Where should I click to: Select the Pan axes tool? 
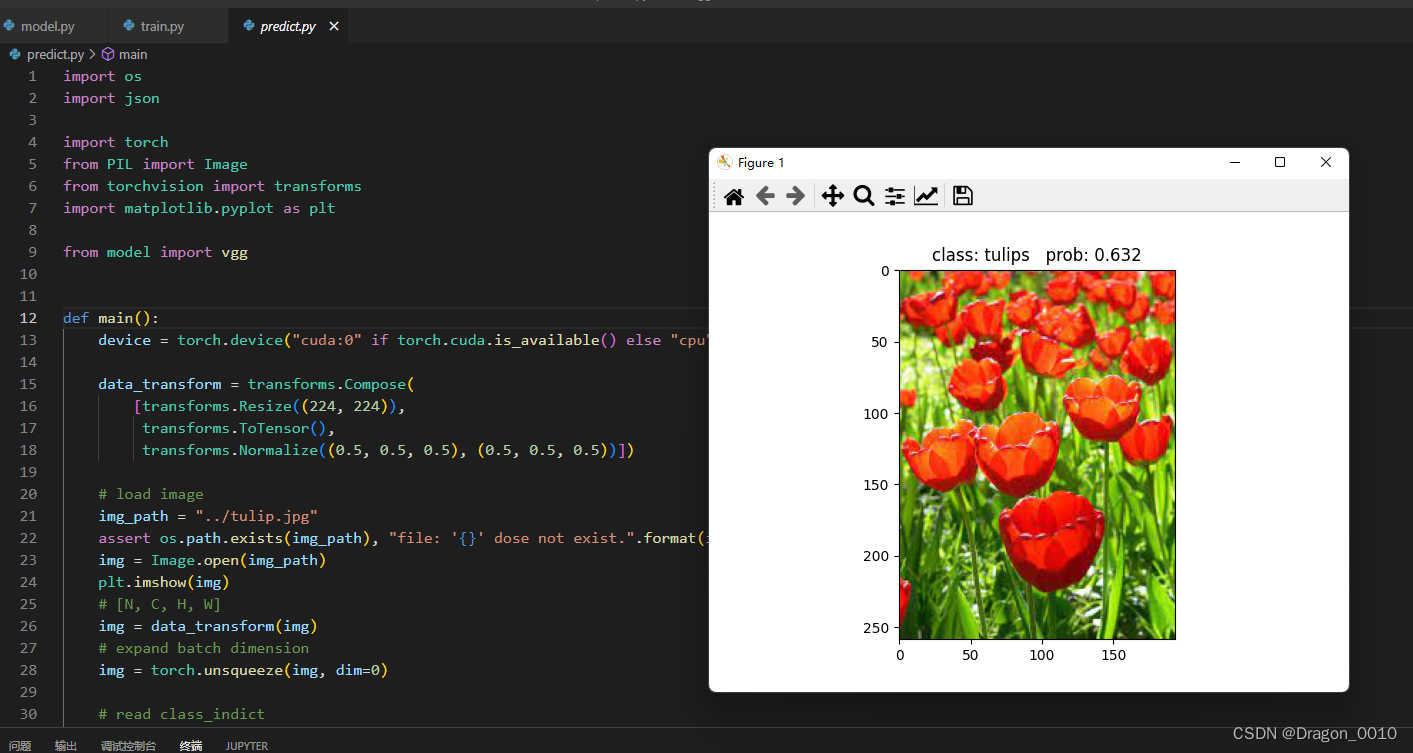pos(833,196)
